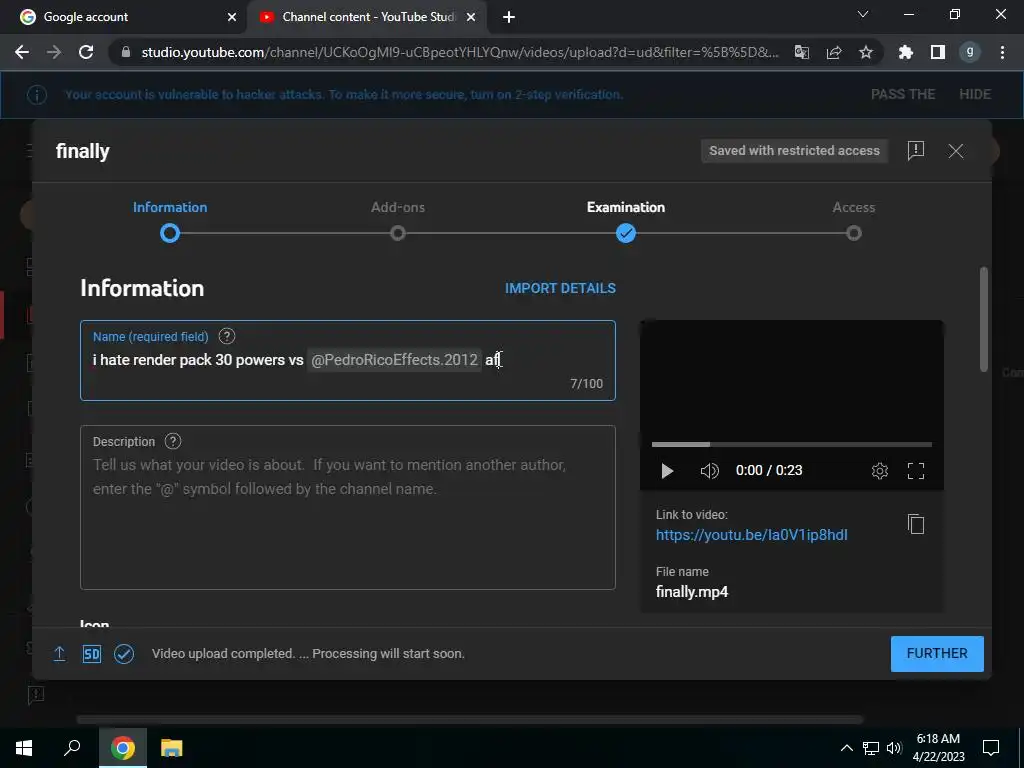The height and width of the screenshot is (768, 1024).
Task: Click the video progress bar
Action: tap(792, 445)
